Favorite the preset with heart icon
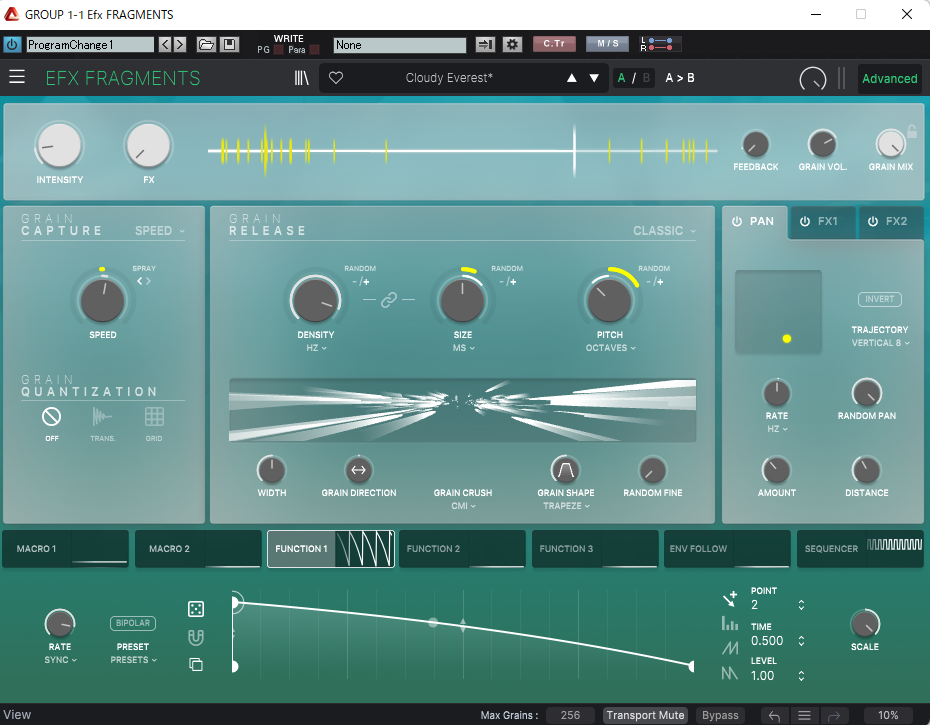This screenshot has width=930, height=725. (x=336, y=78)
